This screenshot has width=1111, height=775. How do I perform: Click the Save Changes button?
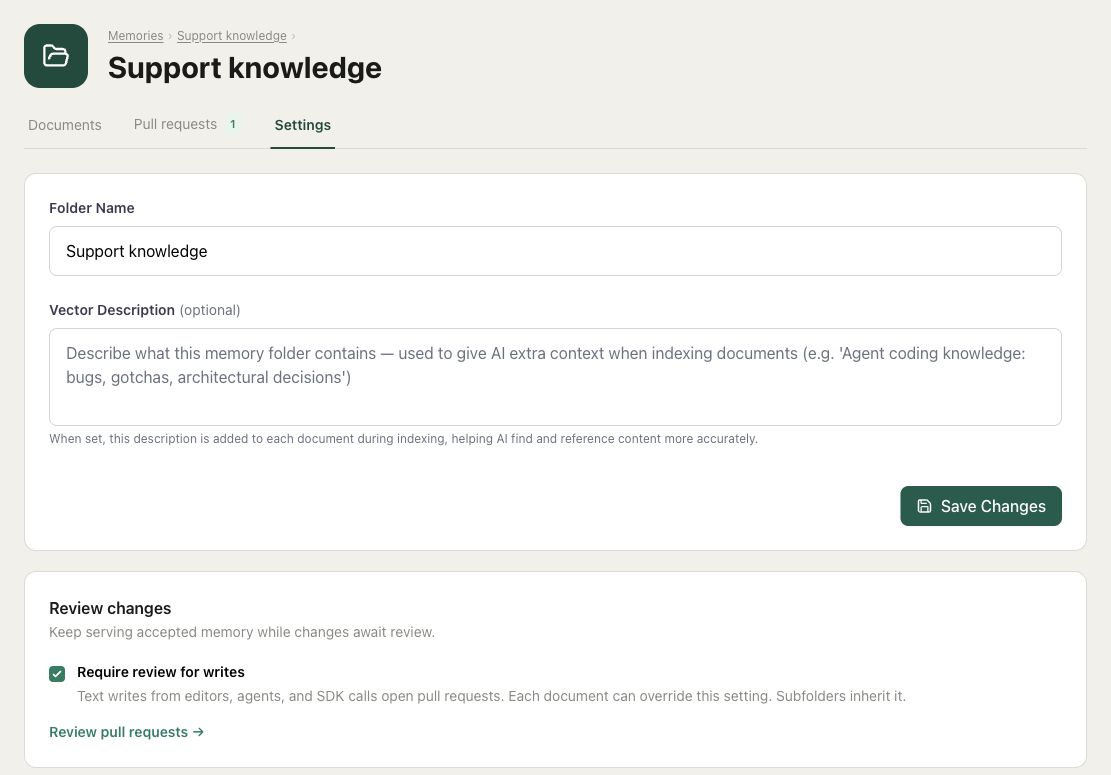tap(981, 506)
